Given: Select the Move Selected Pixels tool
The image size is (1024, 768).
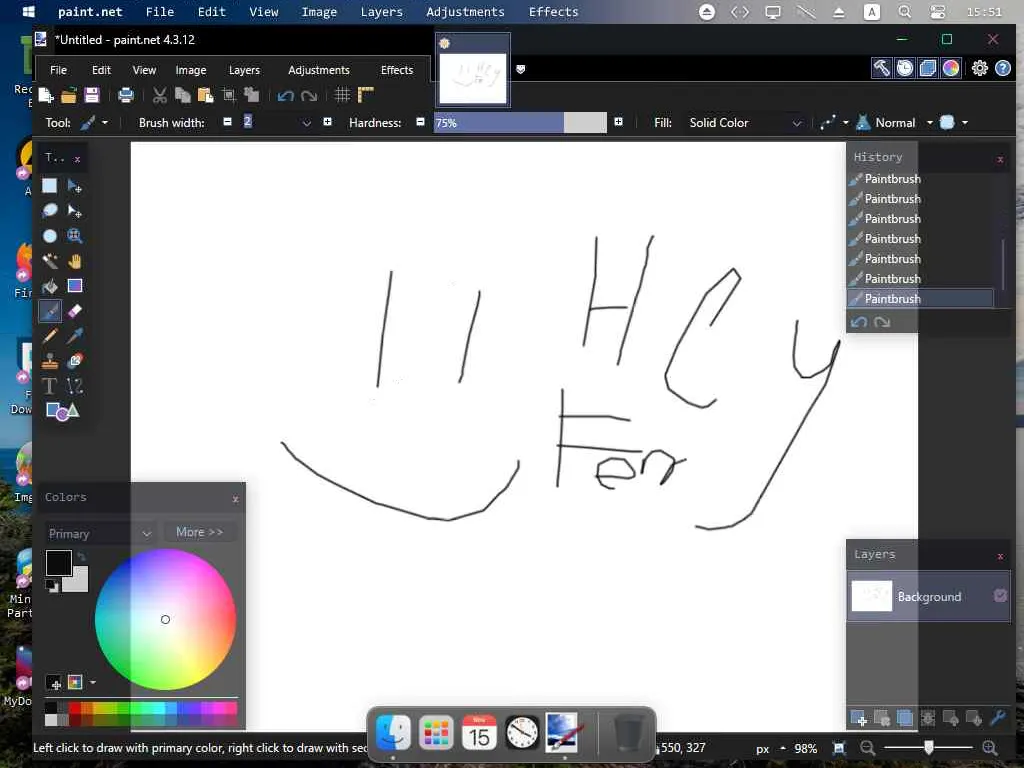Looking at the screenshot, I should pyautogui.click(x=74, y=186).
